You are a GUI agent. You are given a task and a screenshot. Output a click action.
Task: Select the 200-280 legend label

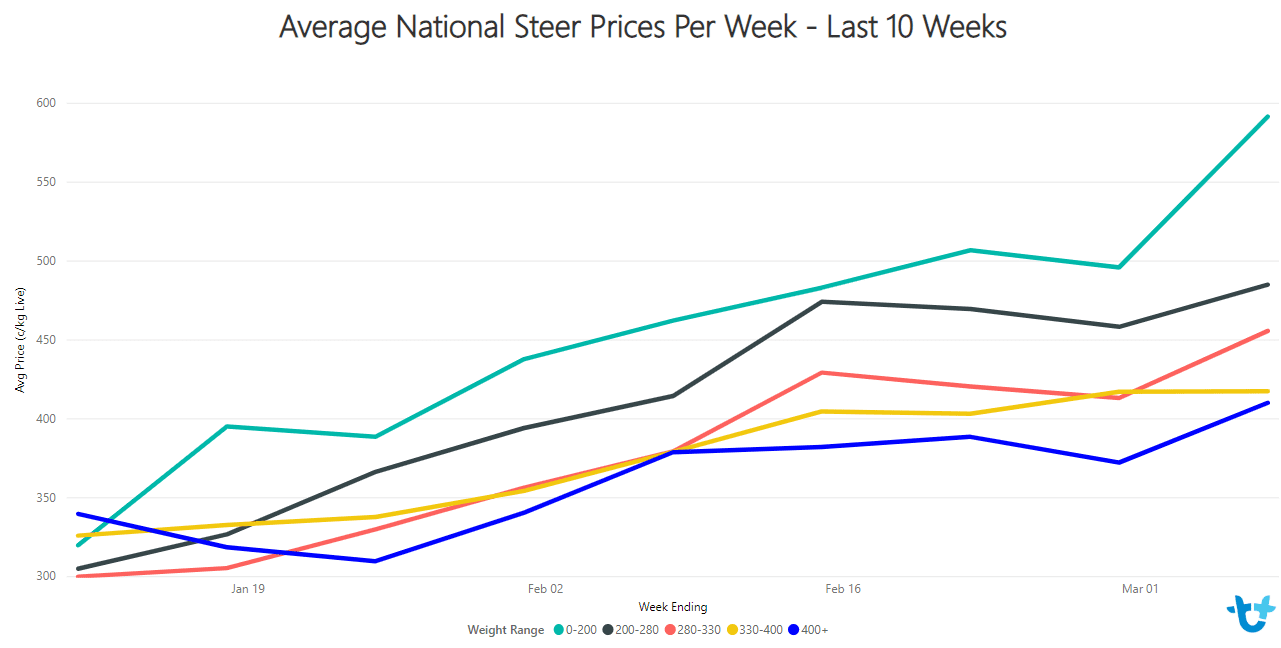[637, 630]
